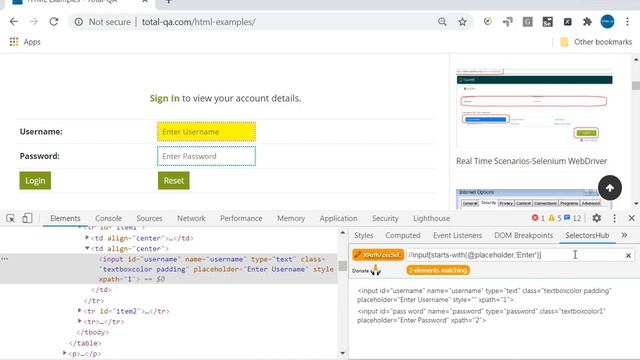Select the SelectorsHub sidebar tab
The width and height of the screenshot is (640, 360).
(587, 236)
